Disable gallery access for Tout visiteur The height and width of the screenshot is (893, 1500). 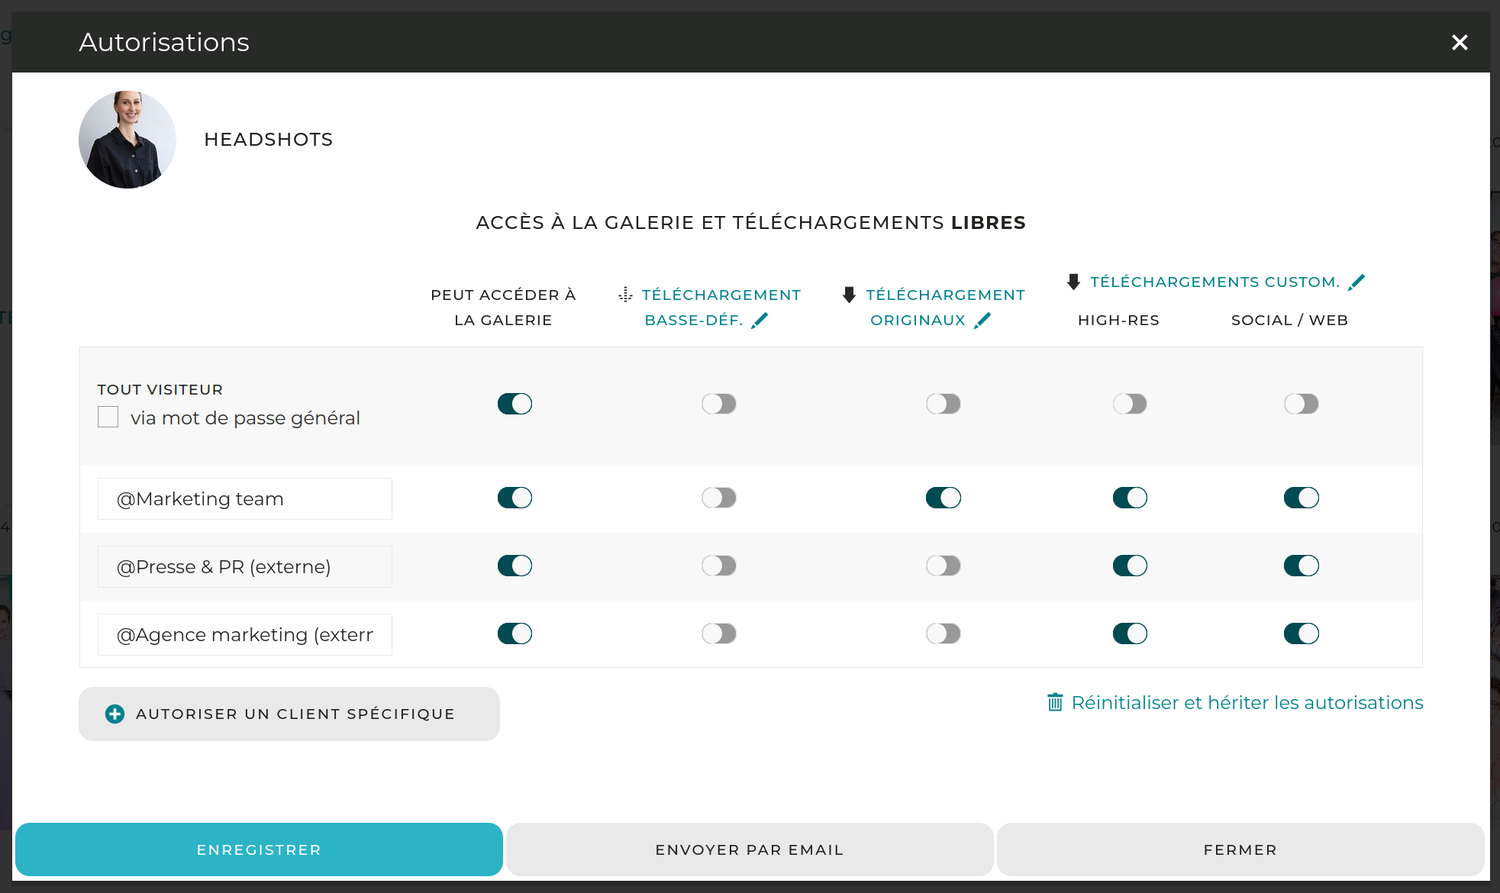[515, 404]
